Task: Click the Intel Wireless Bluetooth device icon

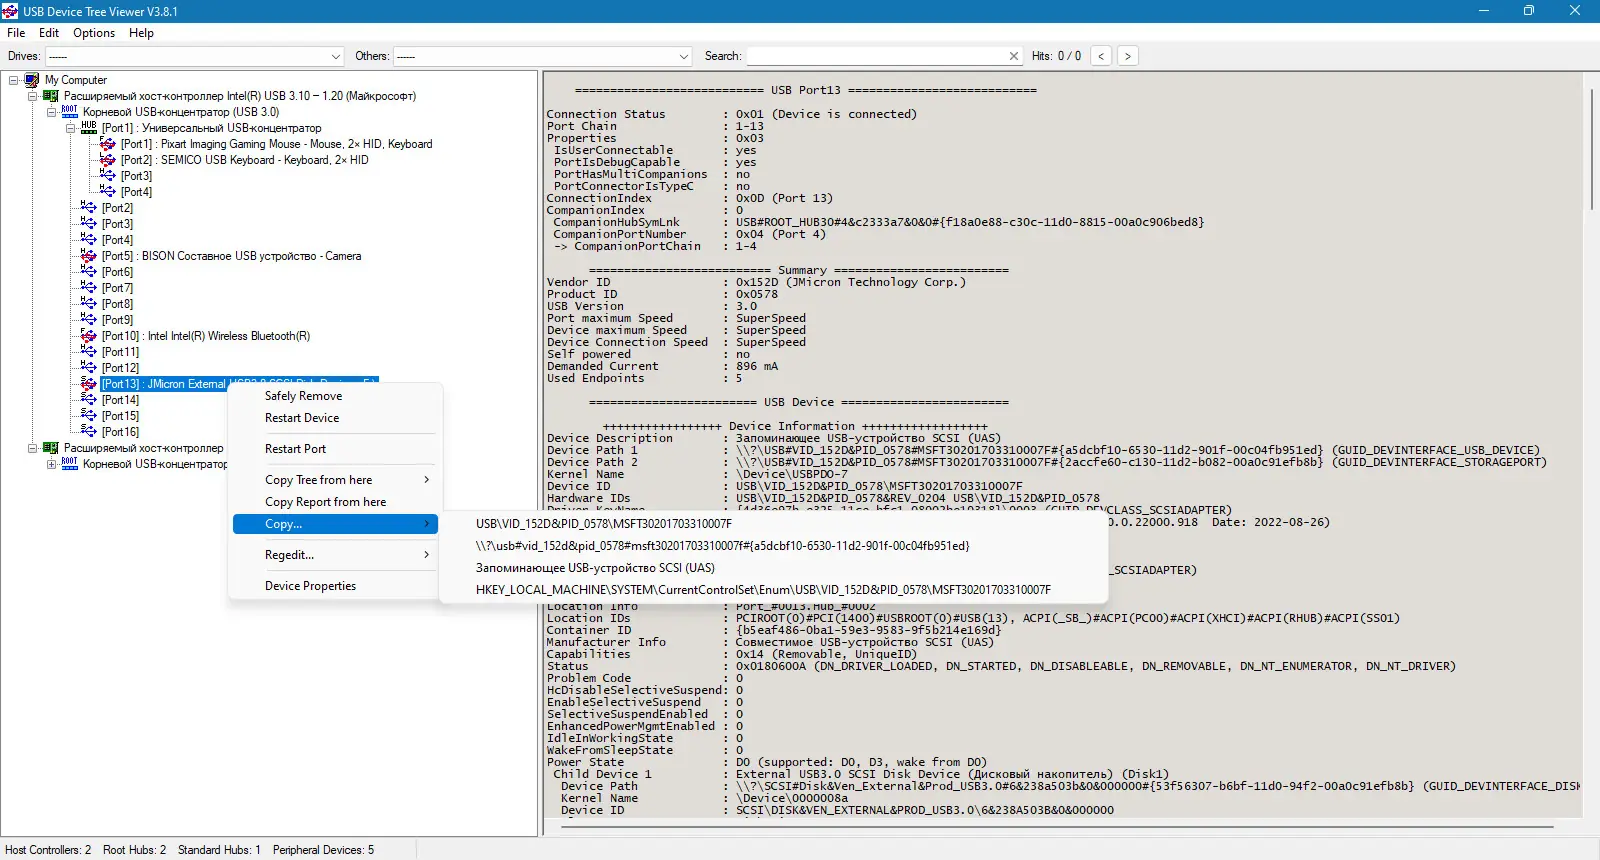Action: (x=89, y=336)
